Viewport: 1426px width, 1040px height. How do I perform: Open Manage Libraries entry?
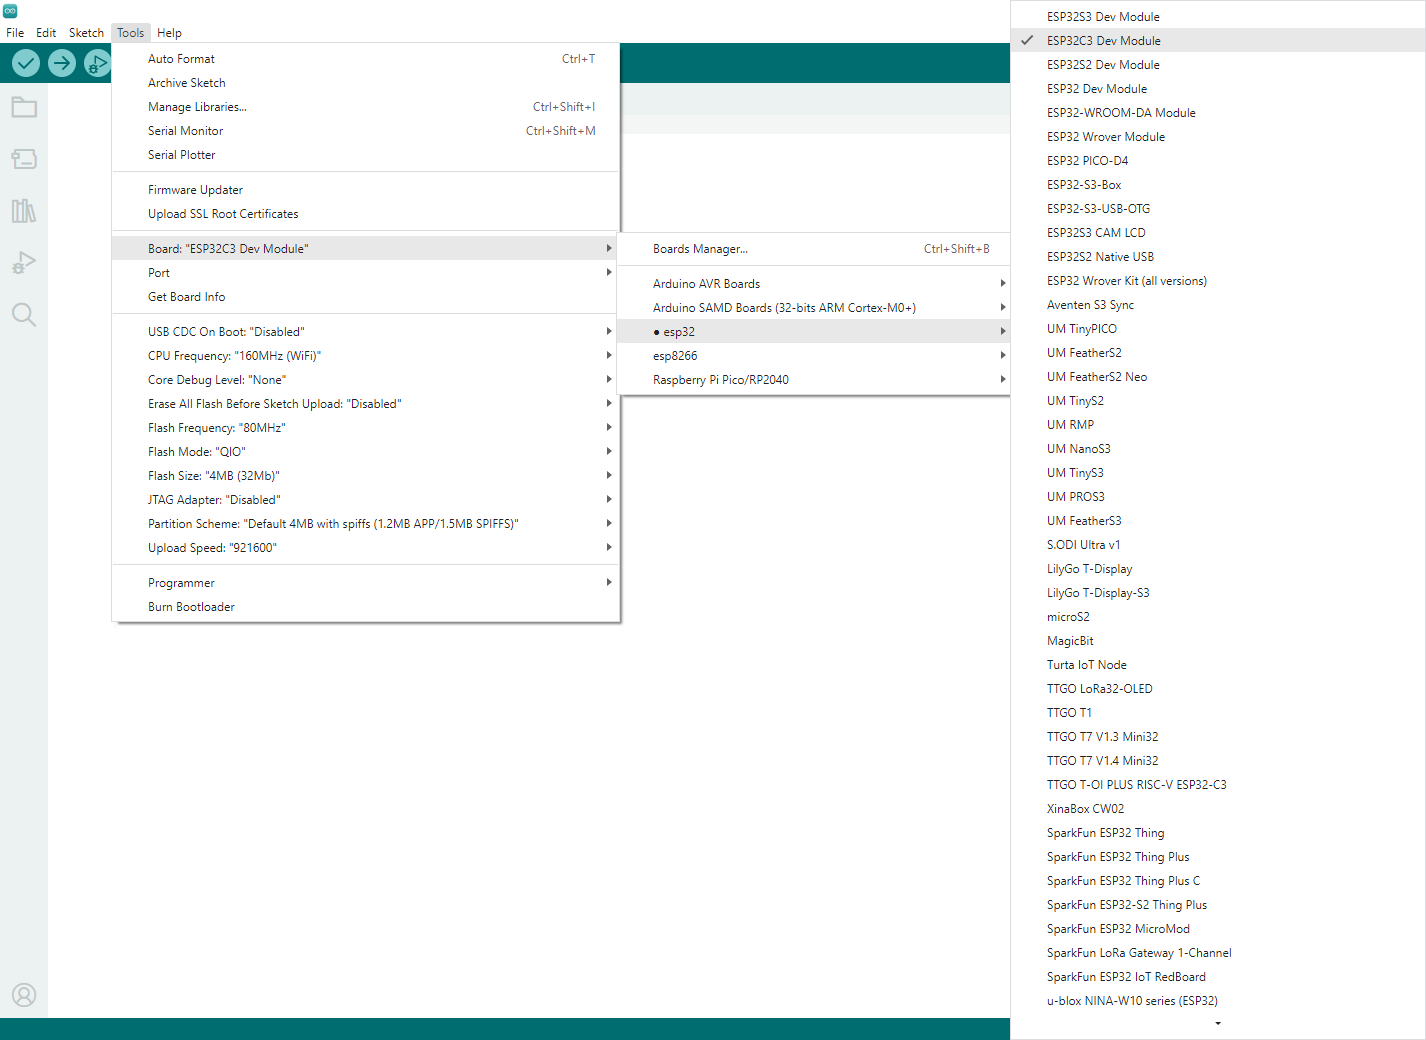coord(366,107)
